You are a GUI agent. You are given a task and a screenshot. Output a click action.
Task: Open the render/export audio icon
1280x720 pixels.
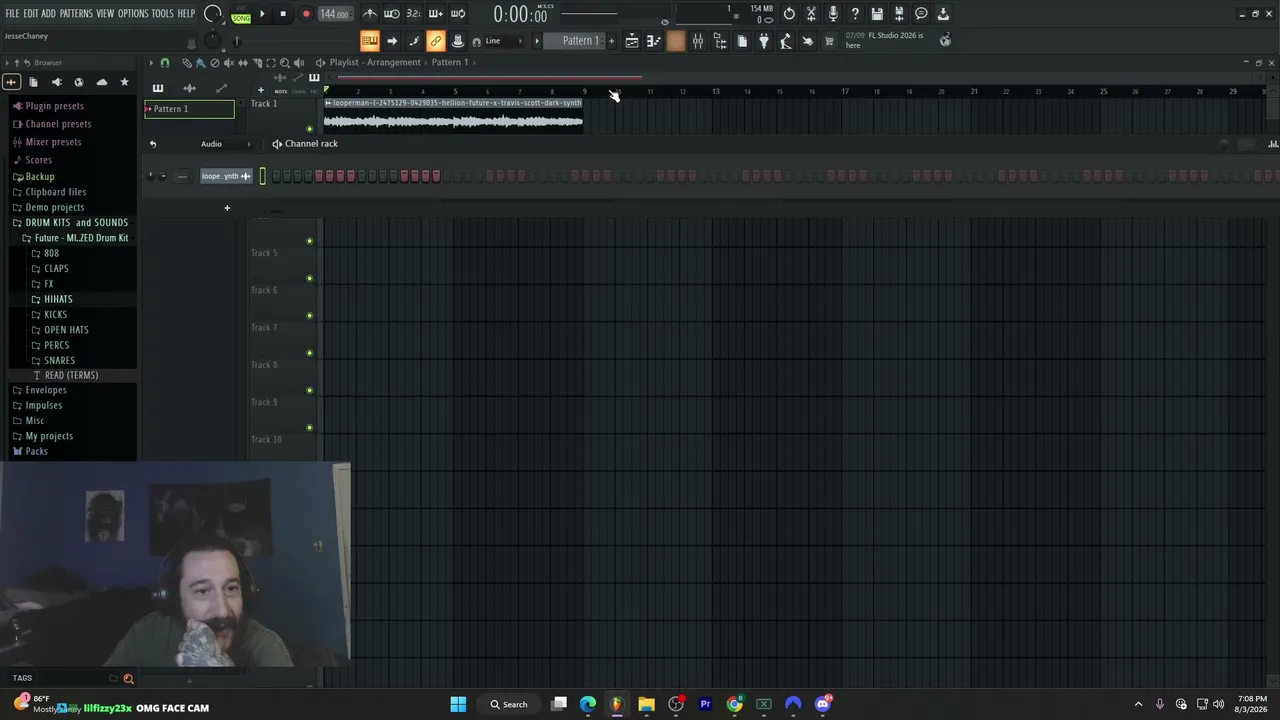point(899,14)
